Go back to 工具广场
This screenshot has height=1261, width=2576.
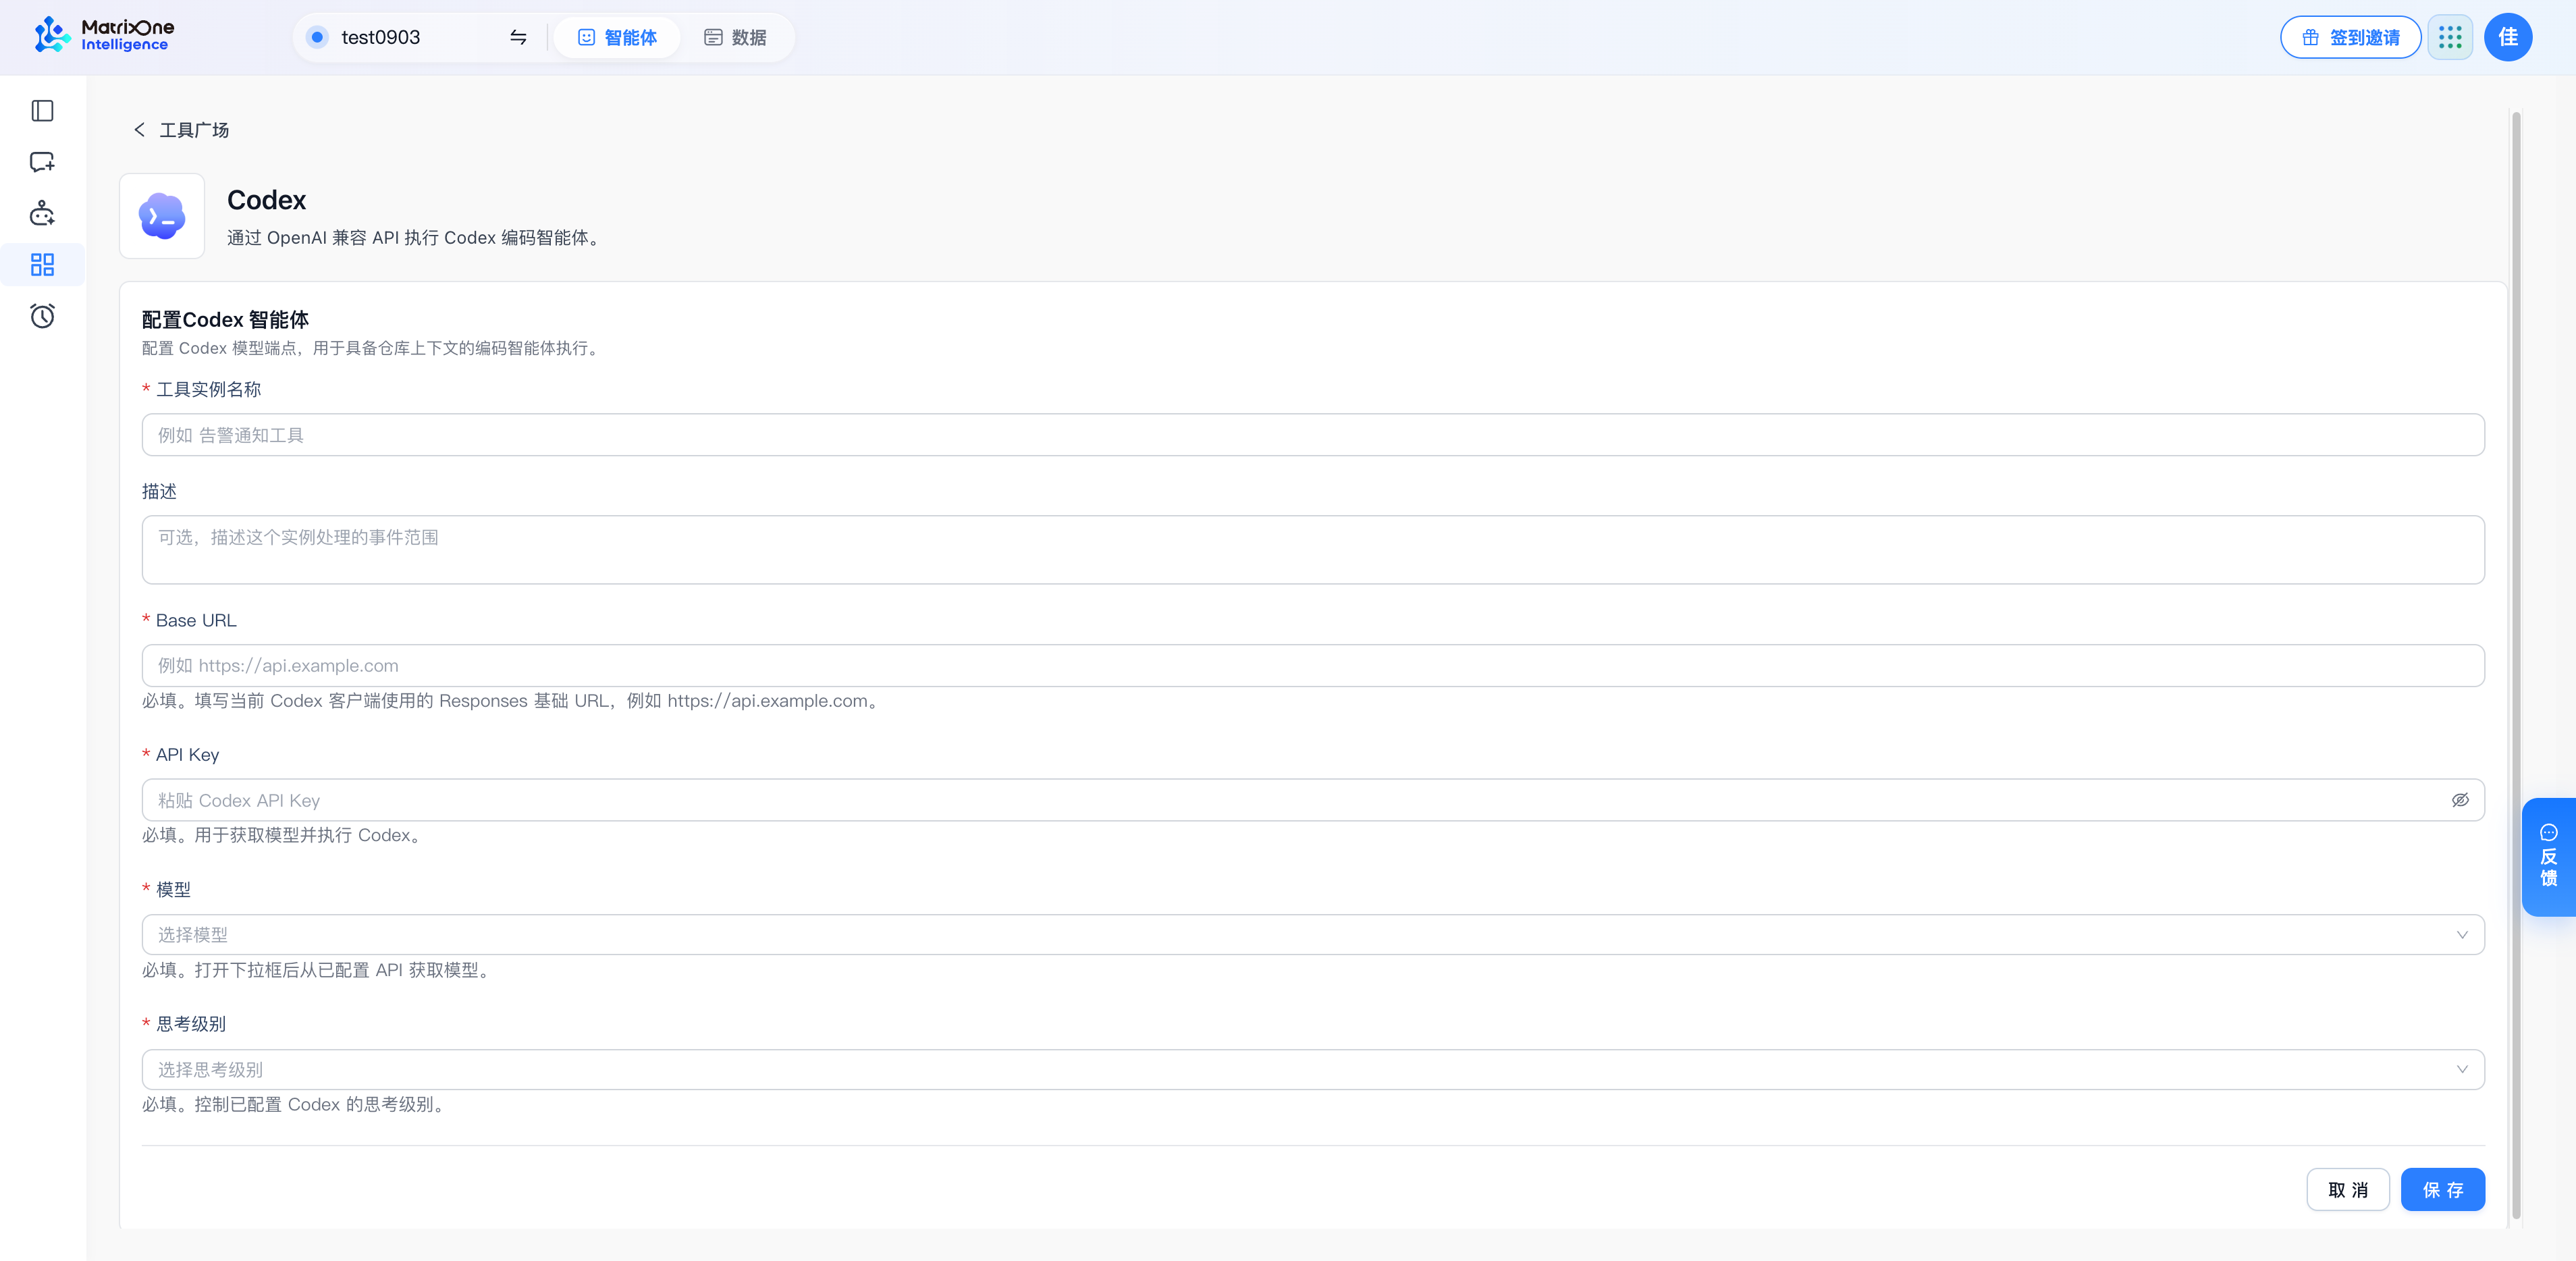click(x=194, y=130)
